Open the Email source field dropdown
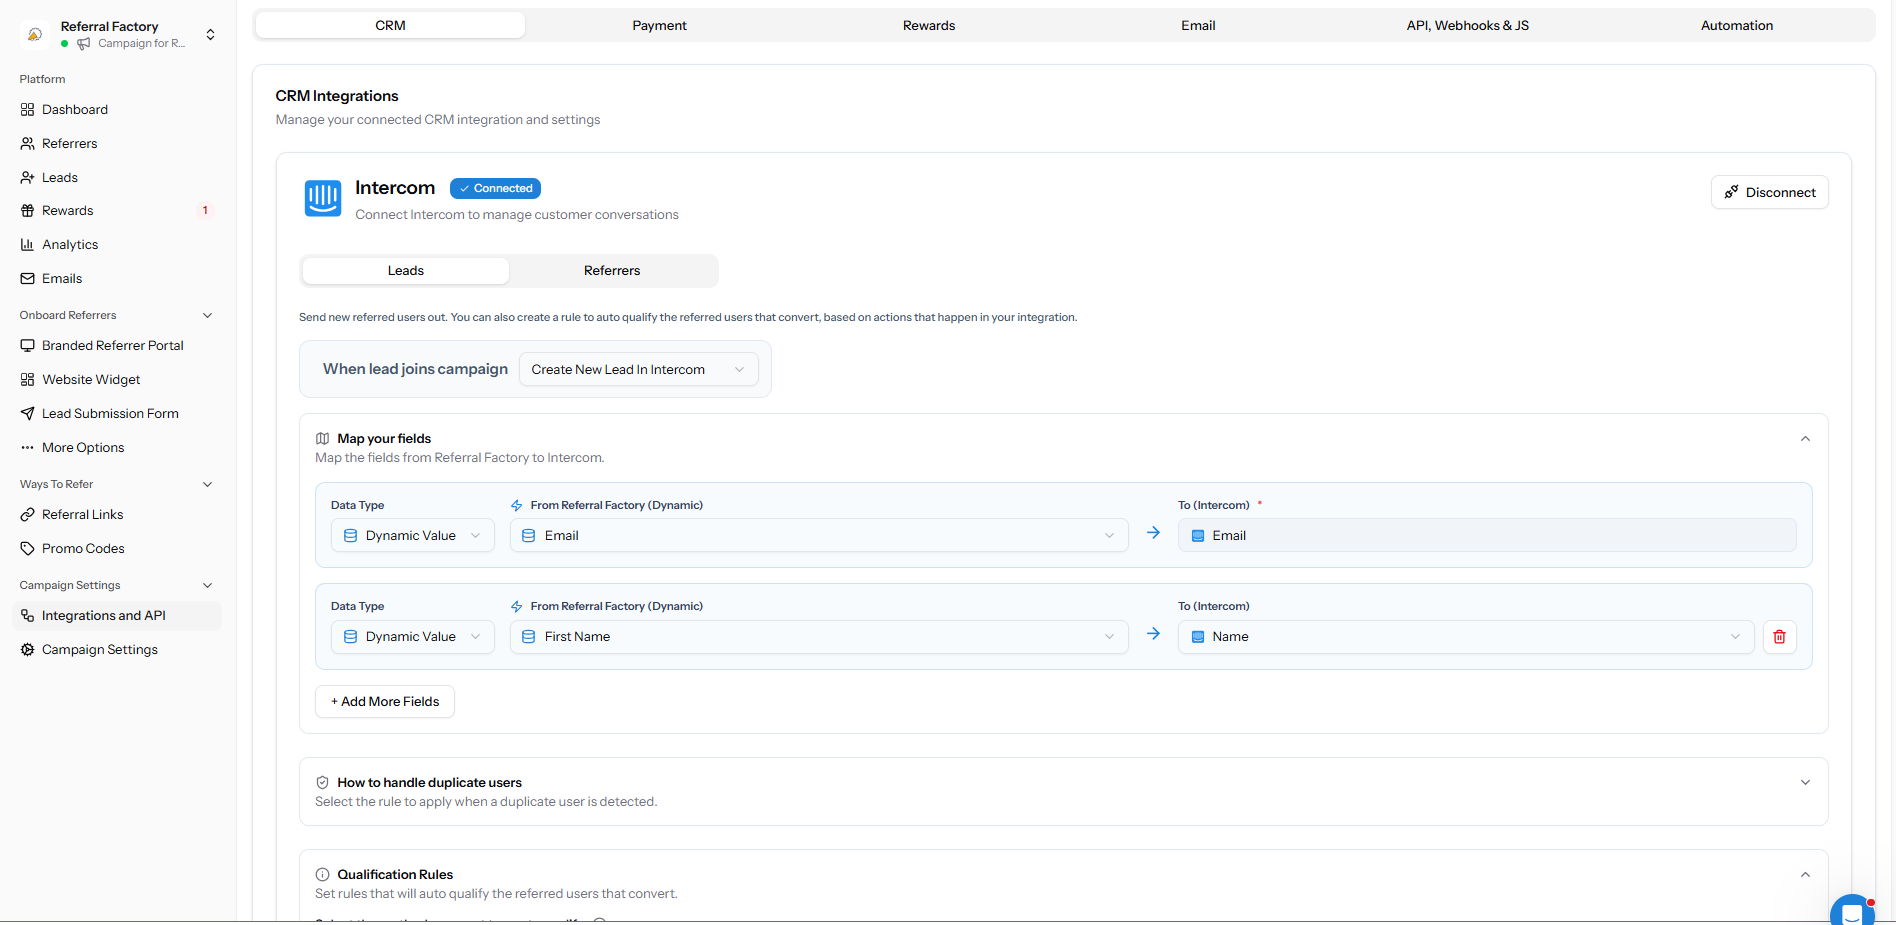Image resolution: width=1896 pixels, height=925 pixels. (x=819, y=536)
